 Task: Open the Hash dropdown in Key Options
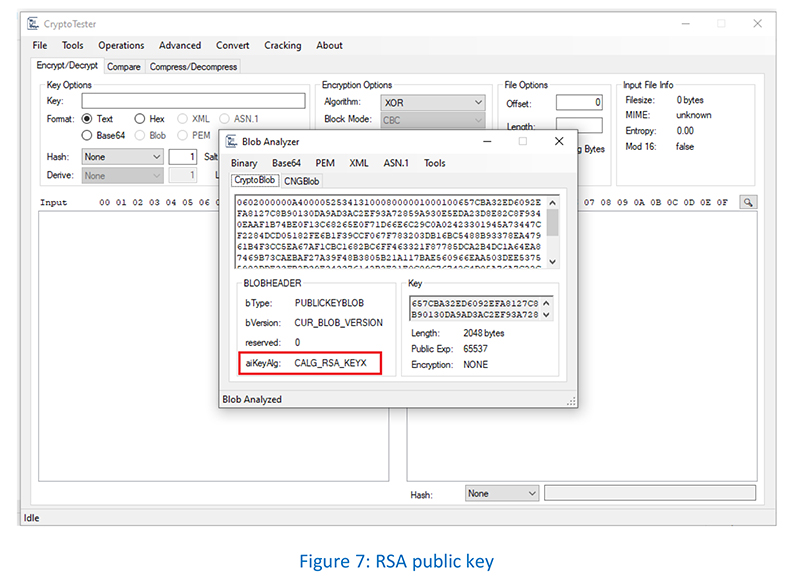click(x=122, y=157)
